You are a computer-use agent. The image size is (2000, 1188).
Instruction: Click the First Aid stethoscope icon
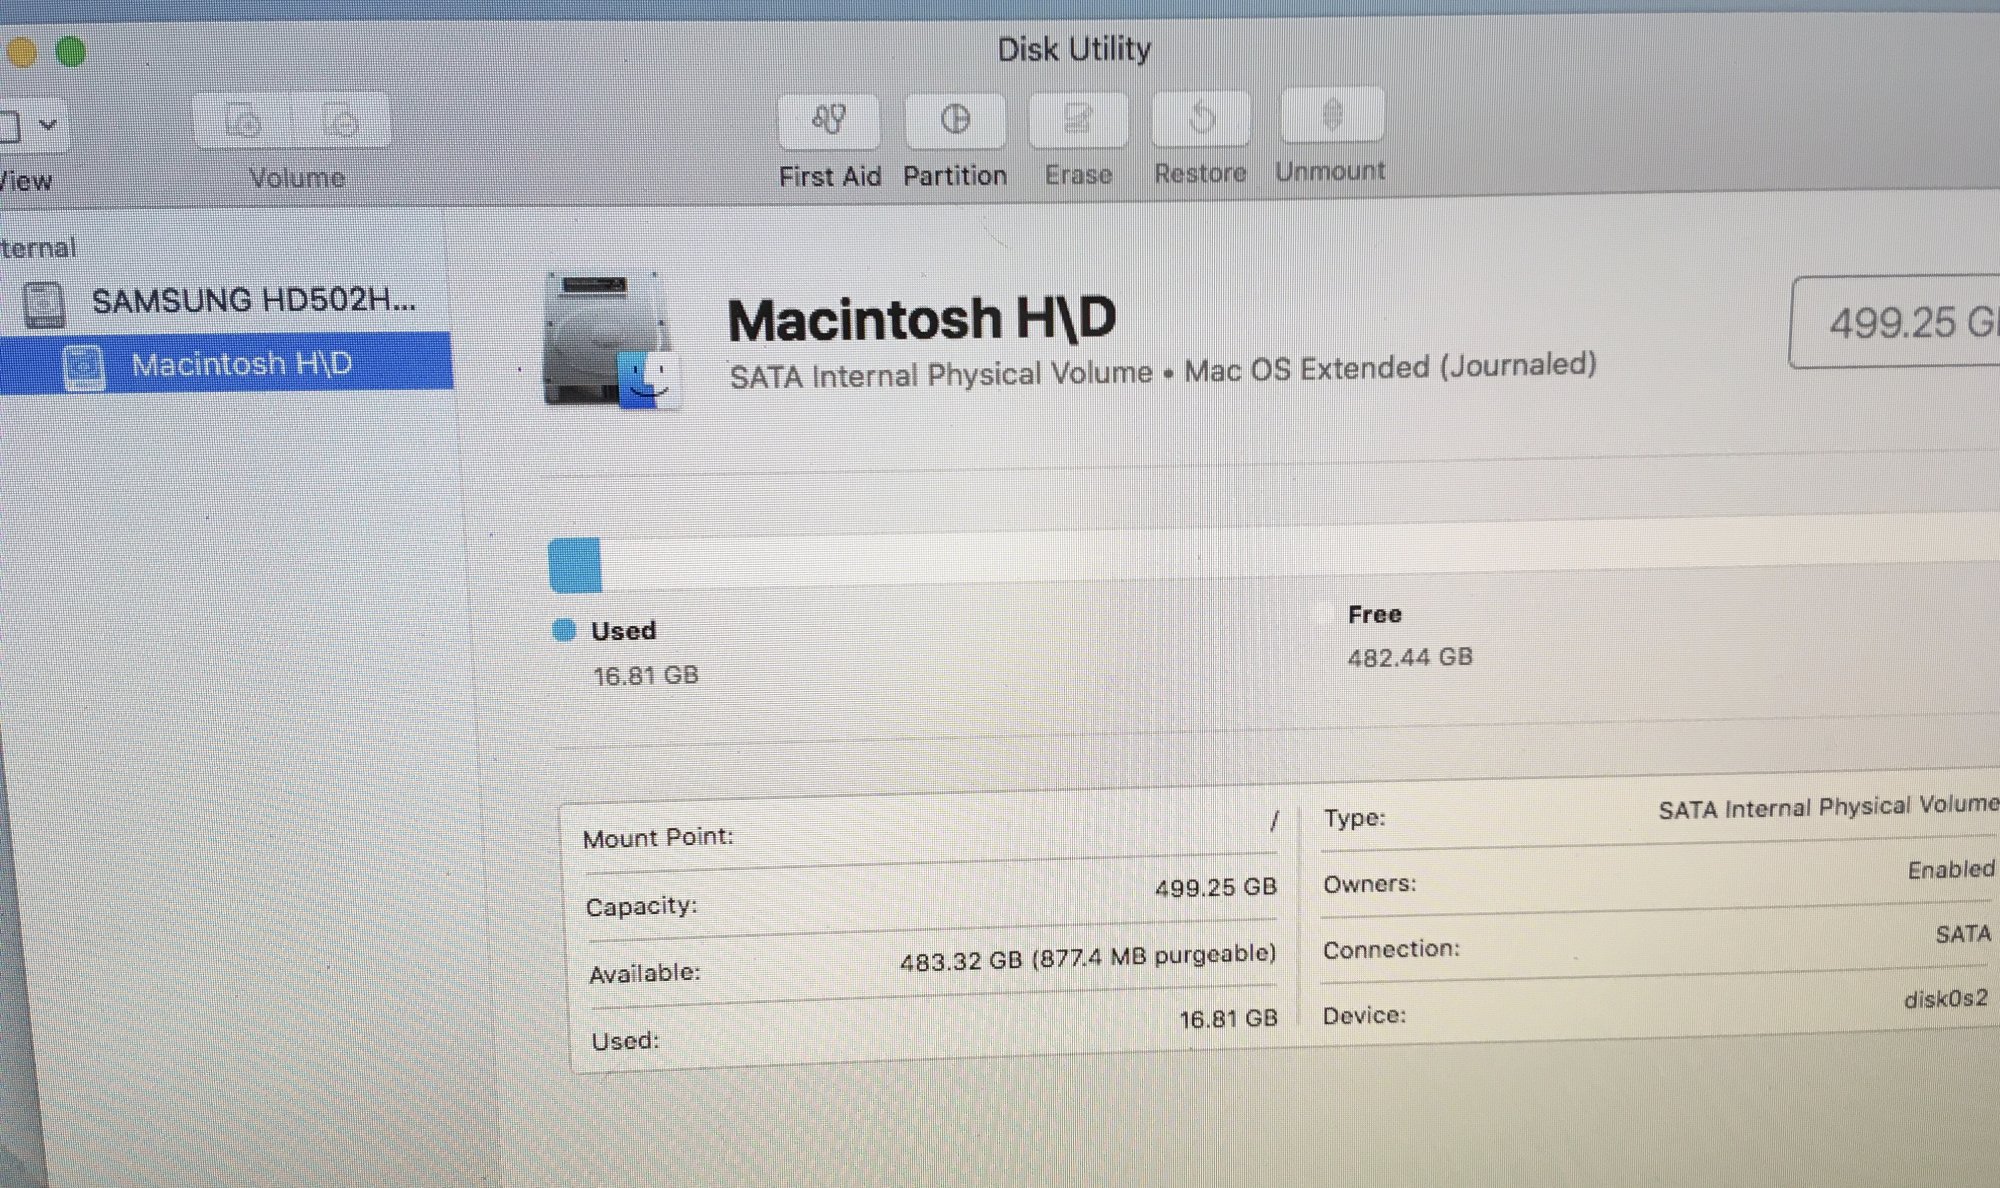tap(829, 120)
